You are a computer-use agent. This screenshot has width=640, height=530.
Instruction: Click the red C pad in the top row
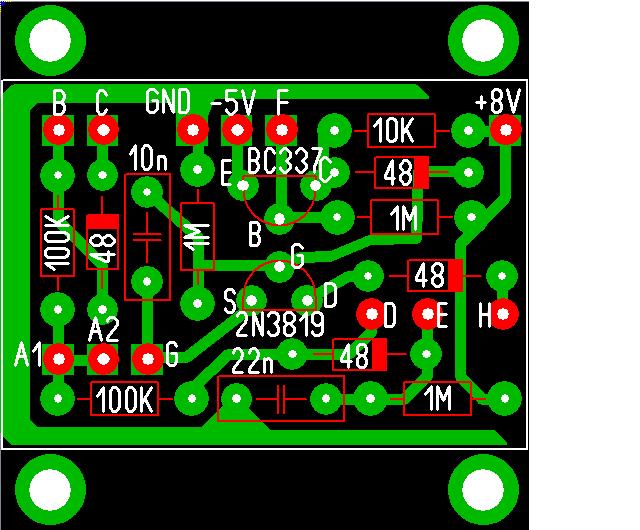[x=103, y=130]
